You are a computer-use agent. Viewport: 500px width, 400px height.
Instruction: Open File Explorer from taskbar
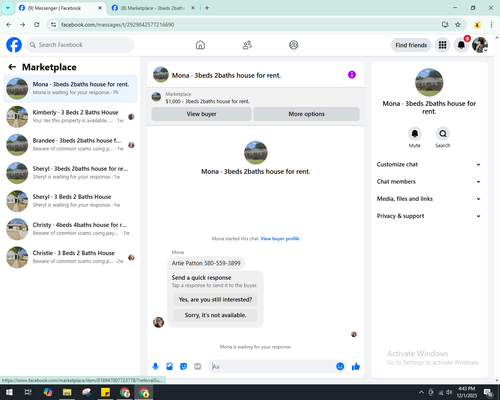click(x=67, y=392)
